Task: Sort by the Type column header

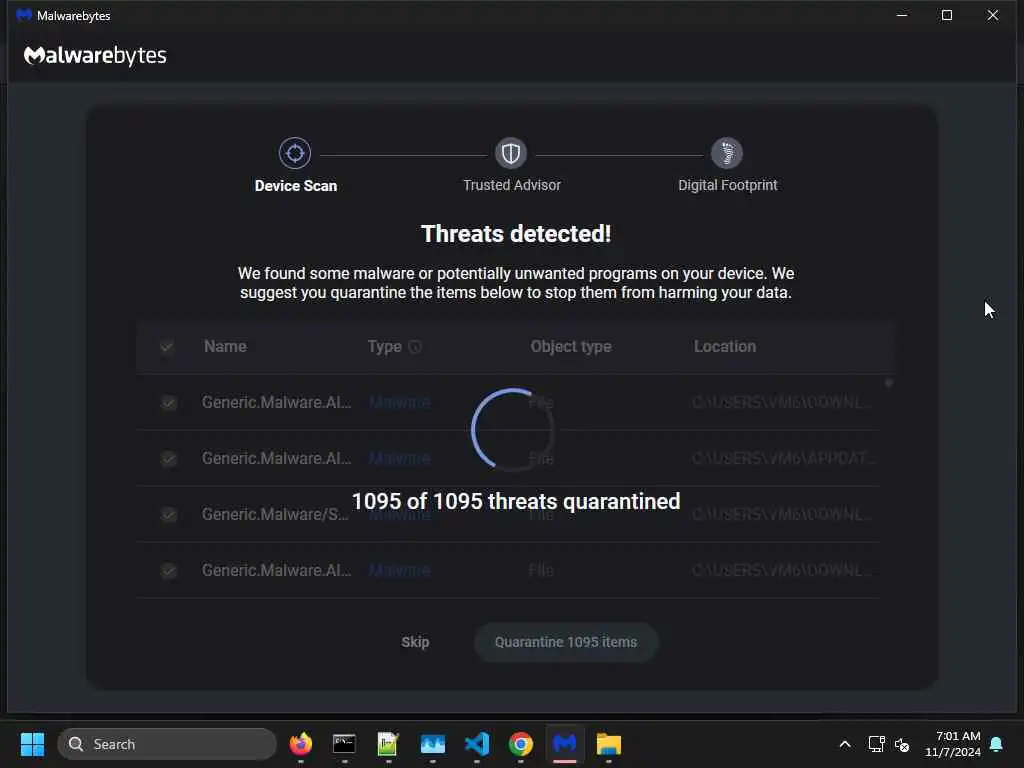Action: [385, 347]
